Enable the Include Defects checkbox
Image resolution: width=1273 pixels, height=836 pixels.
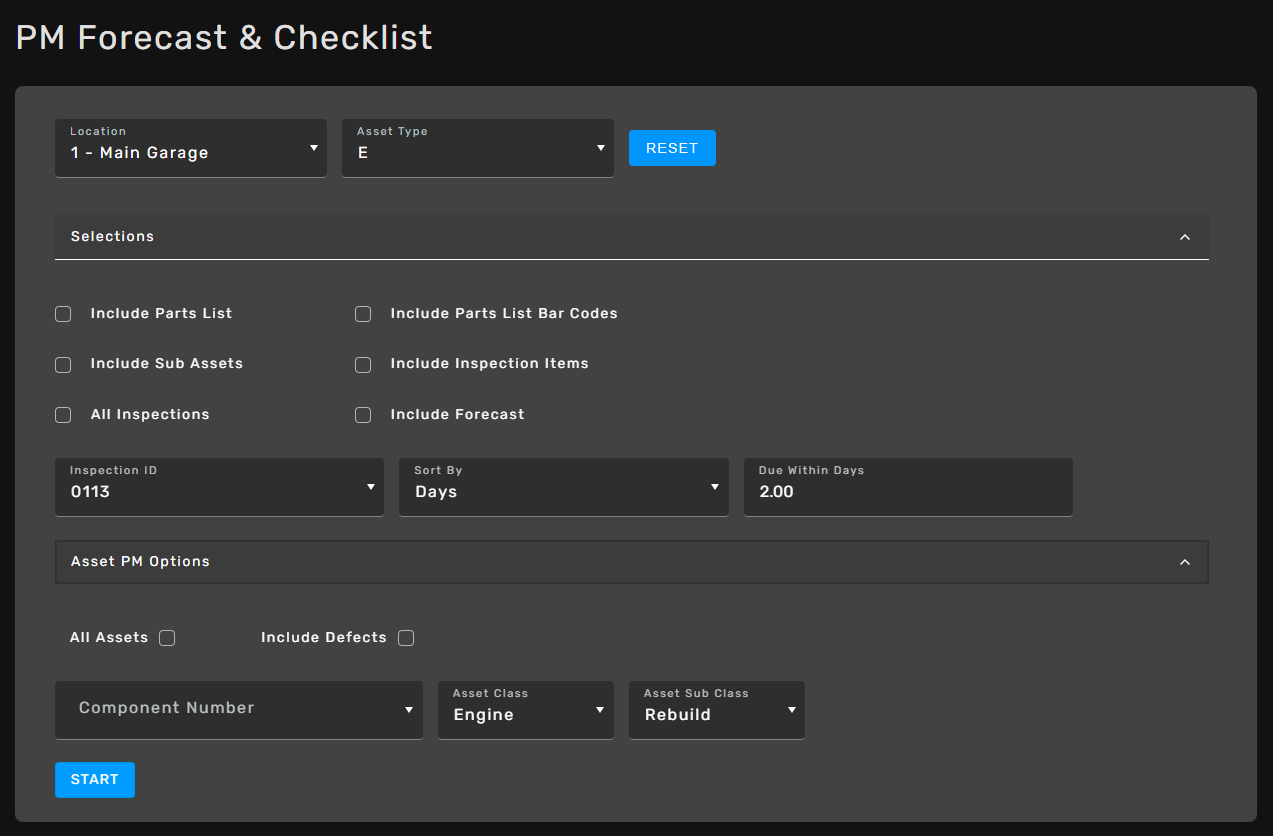406,638
